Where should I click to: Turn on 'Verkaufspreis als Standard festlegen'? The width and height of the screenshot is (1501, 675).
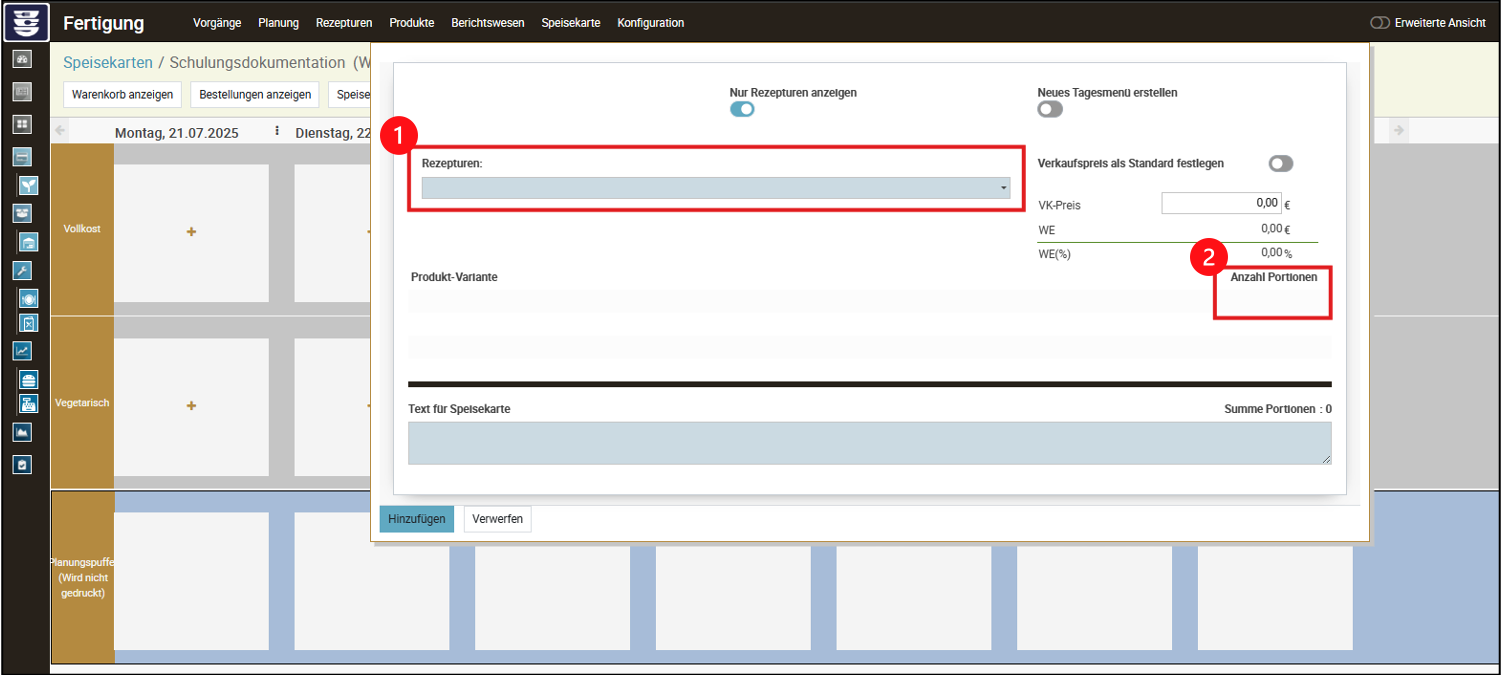tap(1280, 164)
